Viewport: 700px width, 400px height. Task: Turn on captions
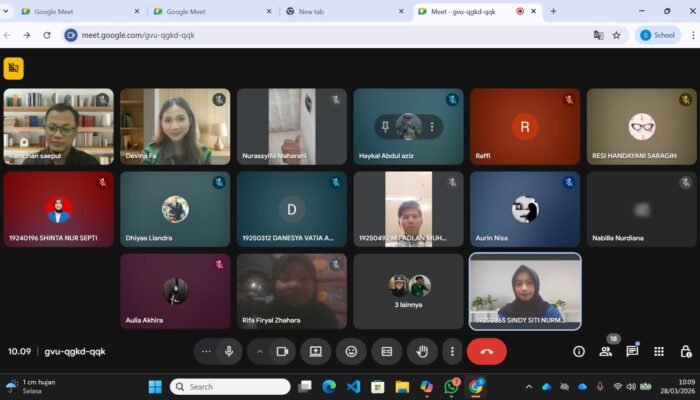click(387, 351)
